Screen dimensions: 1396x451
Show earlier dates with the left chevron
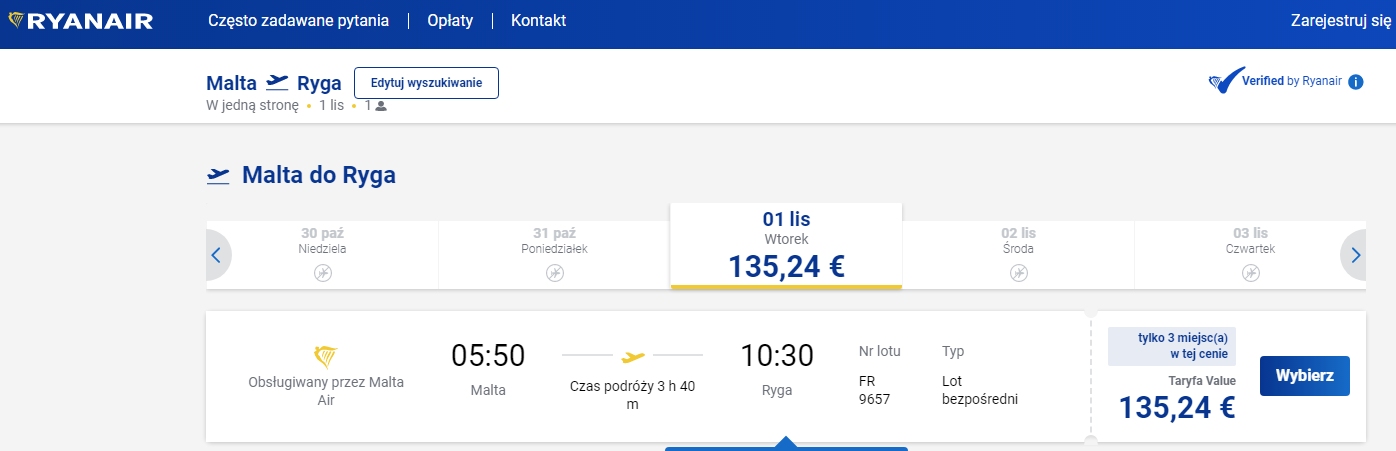[x=216, y=256]
